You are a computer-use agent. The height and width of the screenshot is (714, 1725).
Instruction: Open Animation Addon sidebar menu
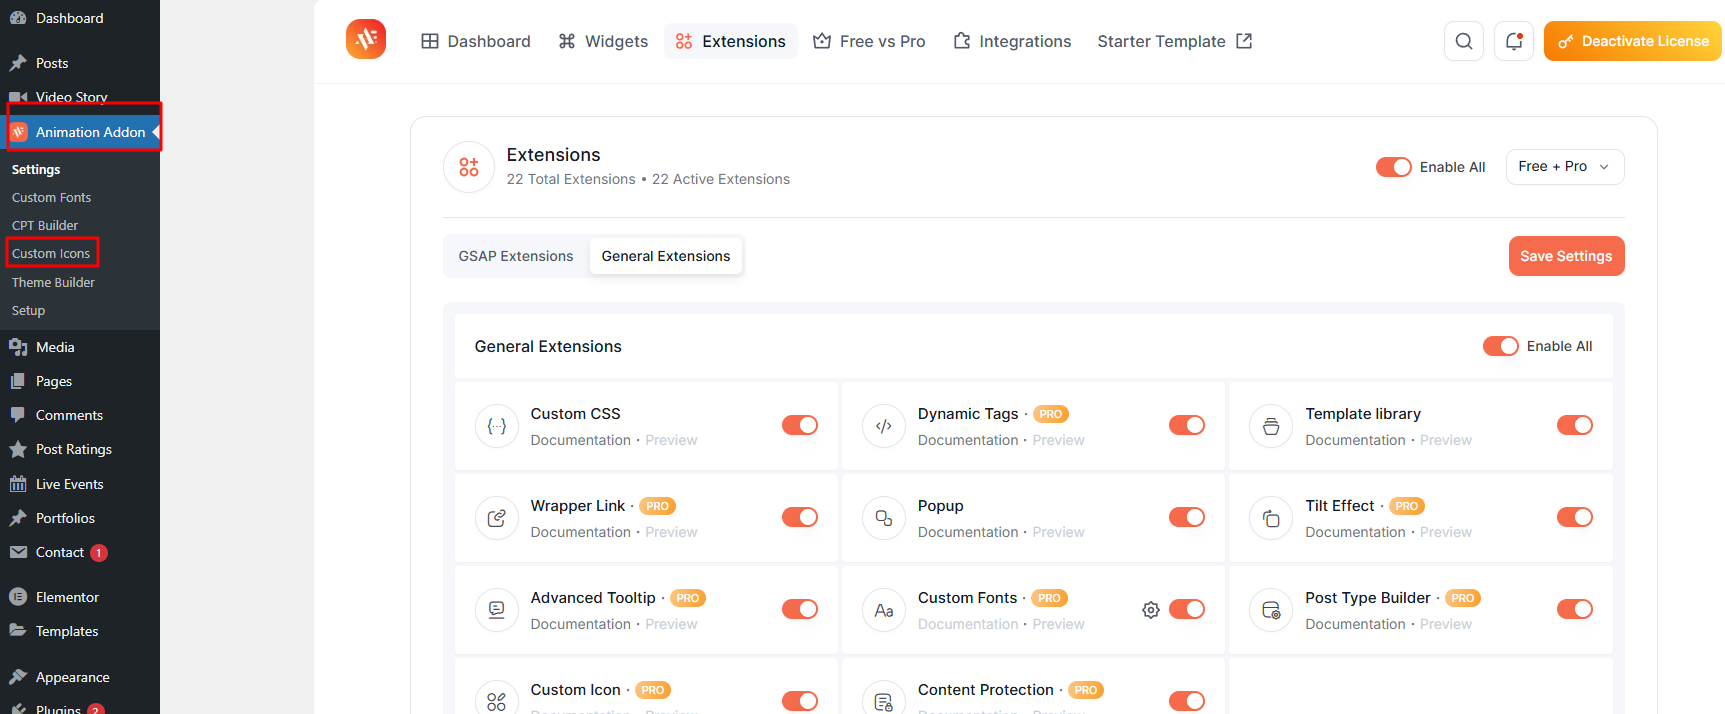pos(80,132)
